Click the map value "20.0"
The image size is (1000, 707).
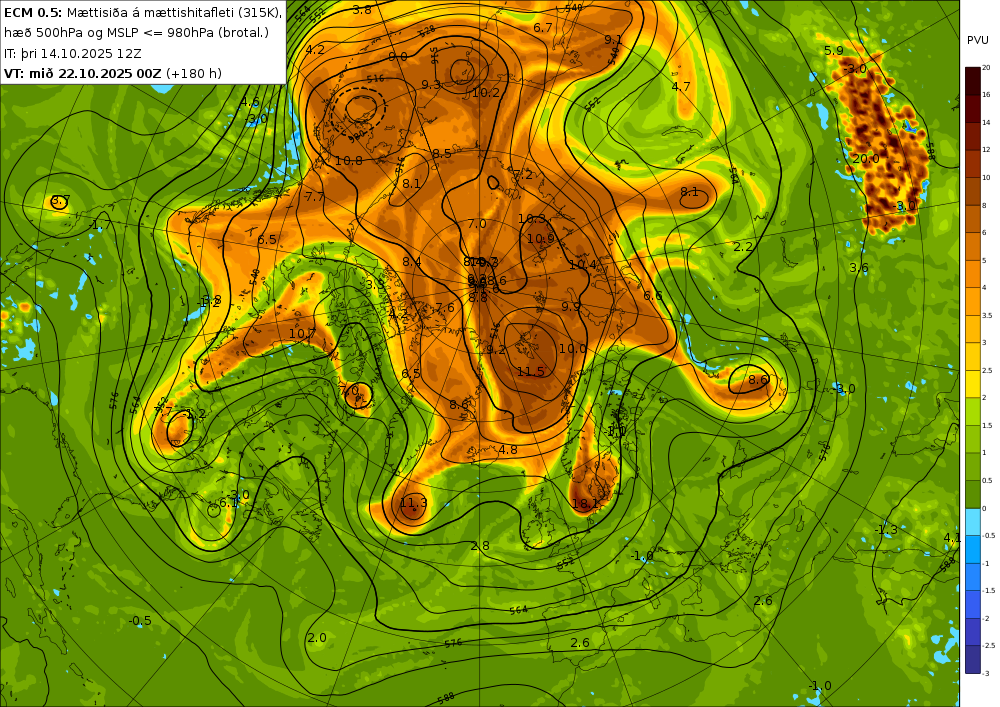point(866,159)
